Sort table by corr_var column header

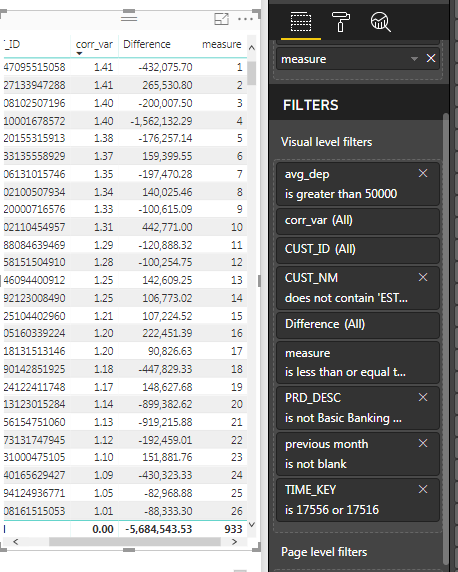coord(94,45)
